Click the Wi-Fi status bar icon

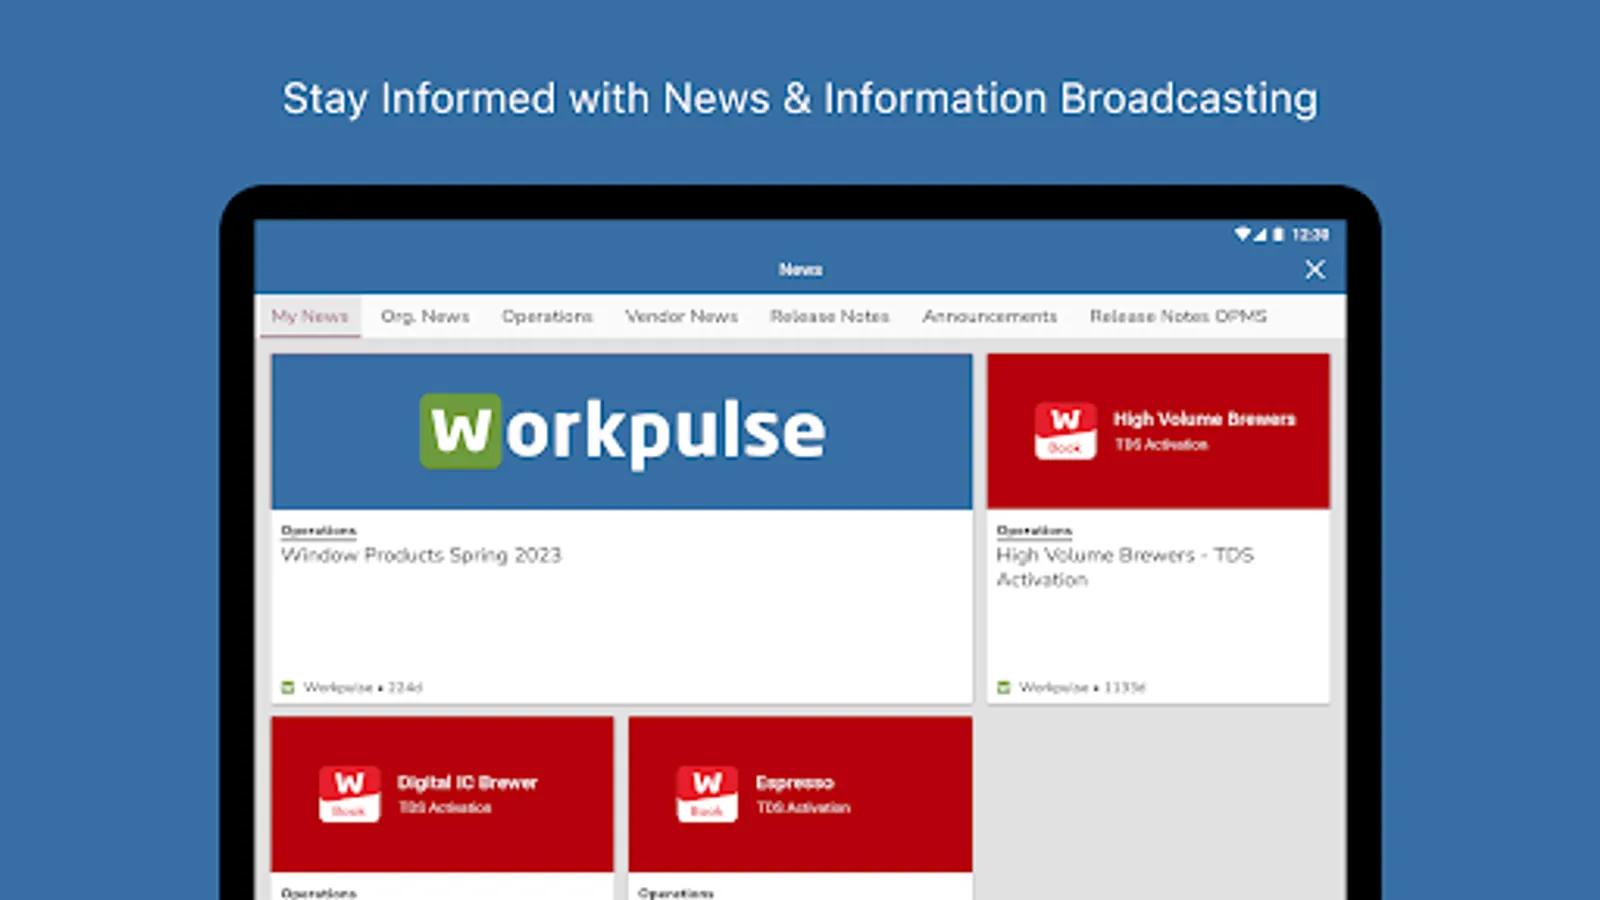(1243, 233)
